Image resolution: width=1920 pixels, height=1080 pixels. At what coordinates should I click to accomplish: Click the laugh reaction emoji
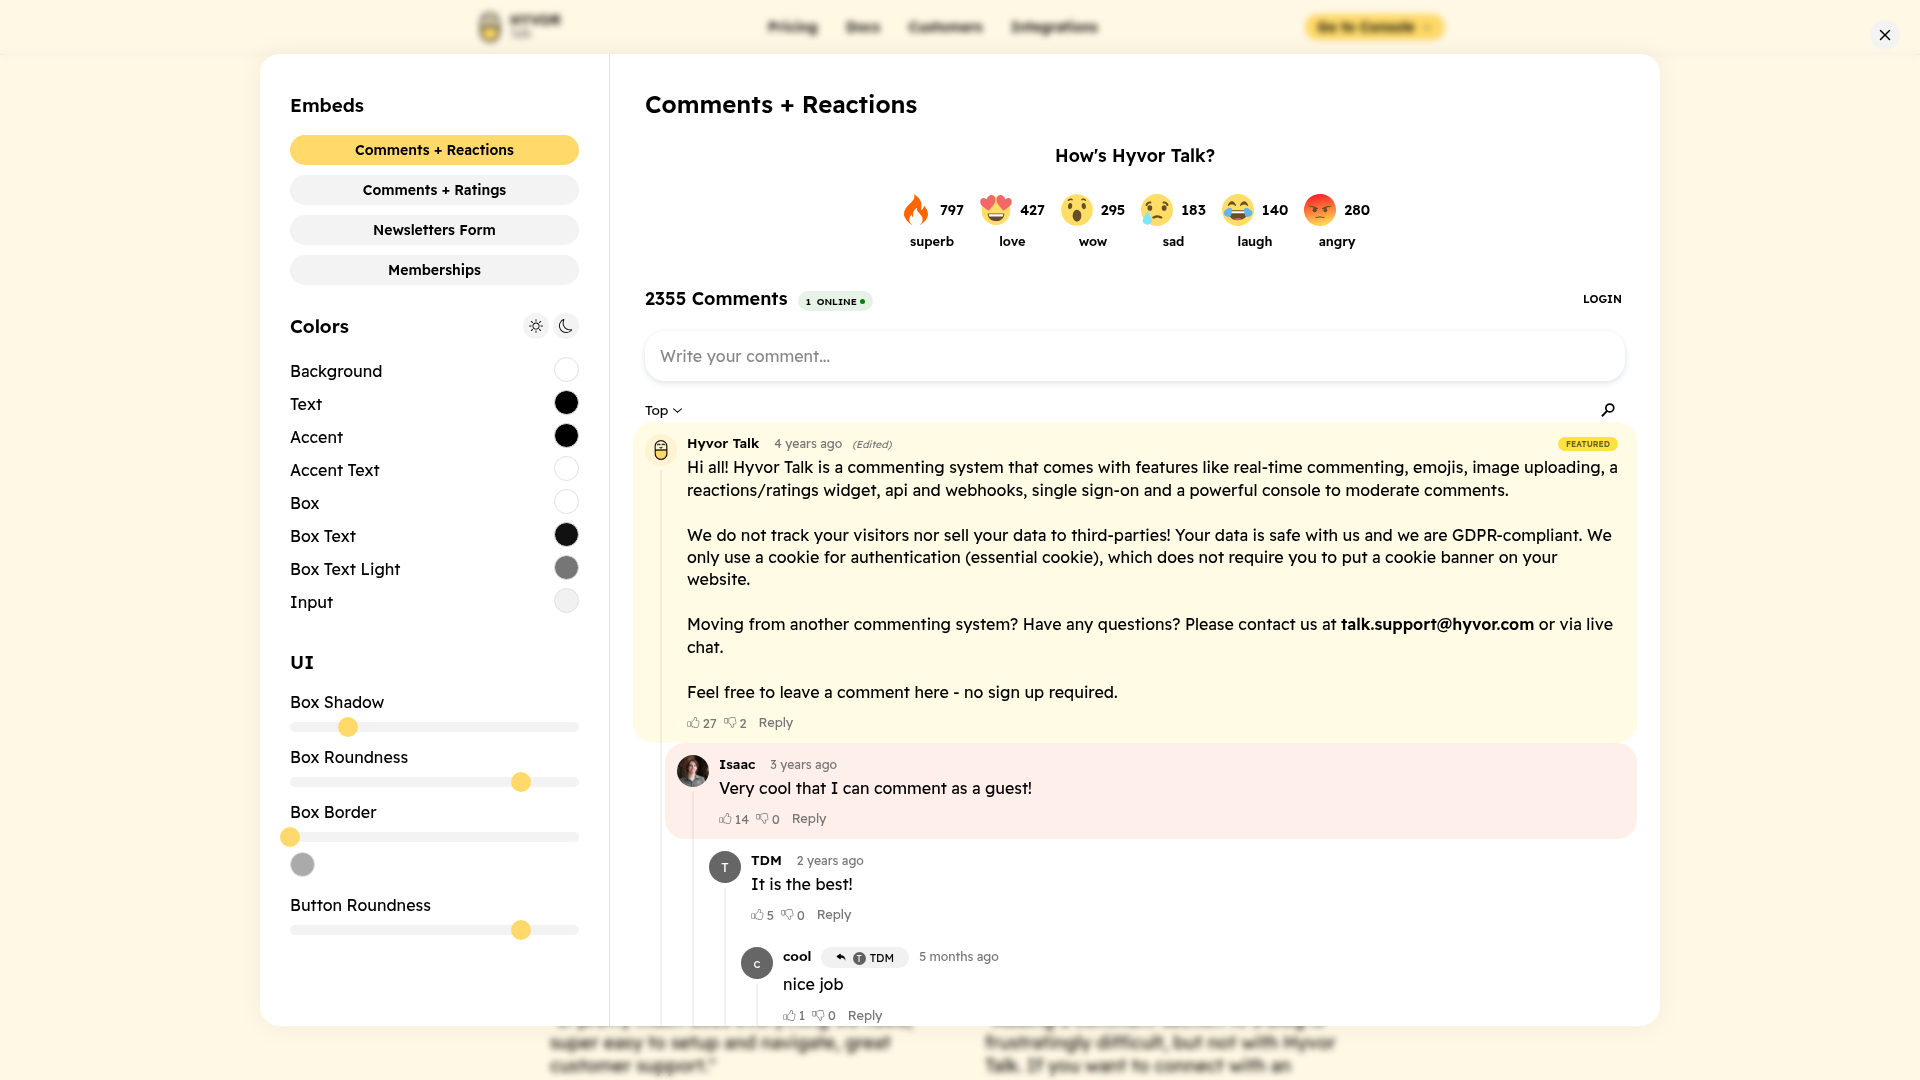click(1237, 210)
